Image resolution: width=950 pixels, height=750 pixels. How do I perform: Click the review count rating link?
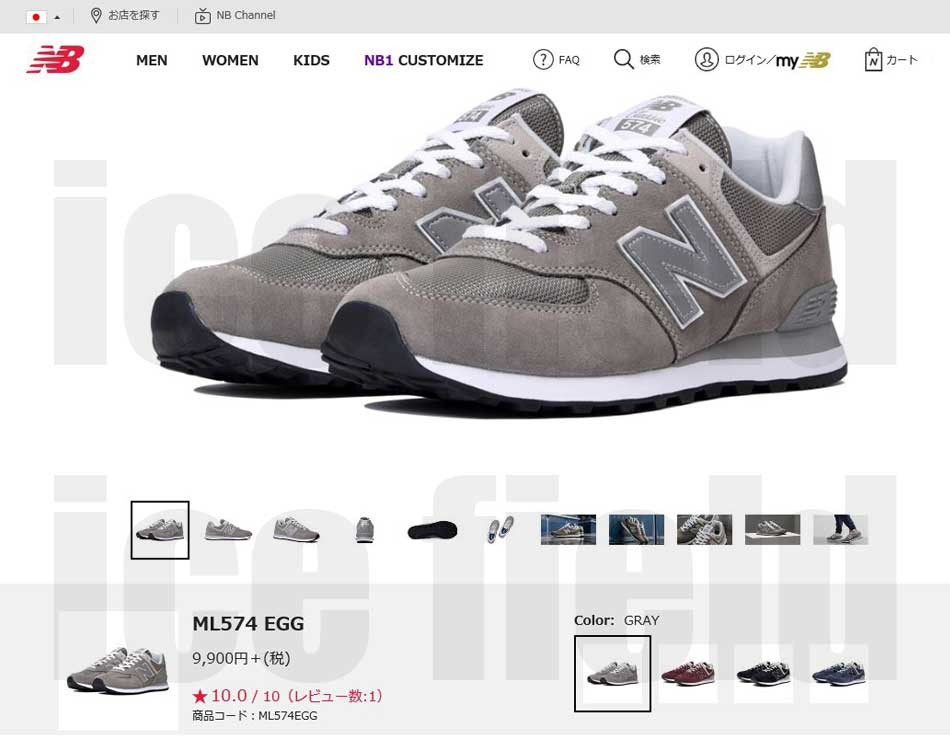[288, 695]
